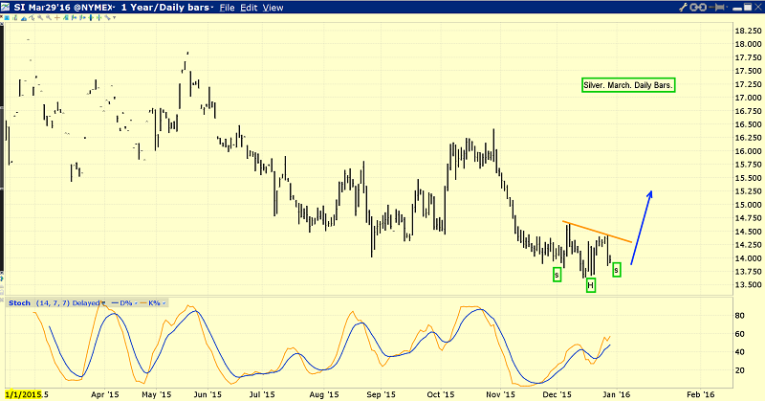Click the orange neckline trendline
765x401 pixels.
[596, 231]
